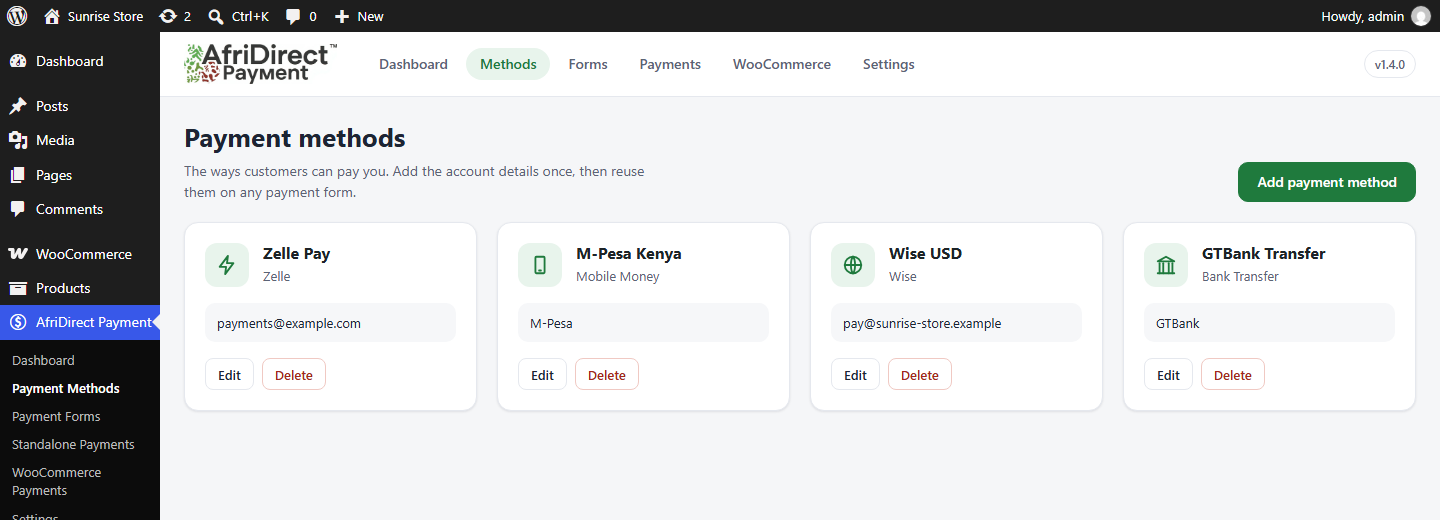The height and width of the screenshot is (520, 1440).
Task: Click the updates icon showing 2
Action: click(168, 16)
